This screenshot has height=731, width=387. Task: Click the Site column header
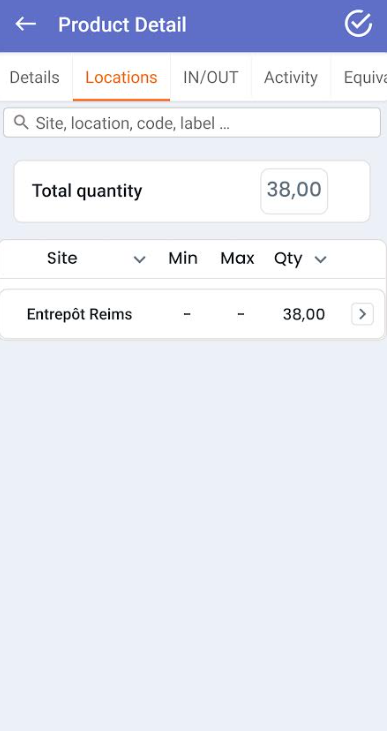coord(62,258)
